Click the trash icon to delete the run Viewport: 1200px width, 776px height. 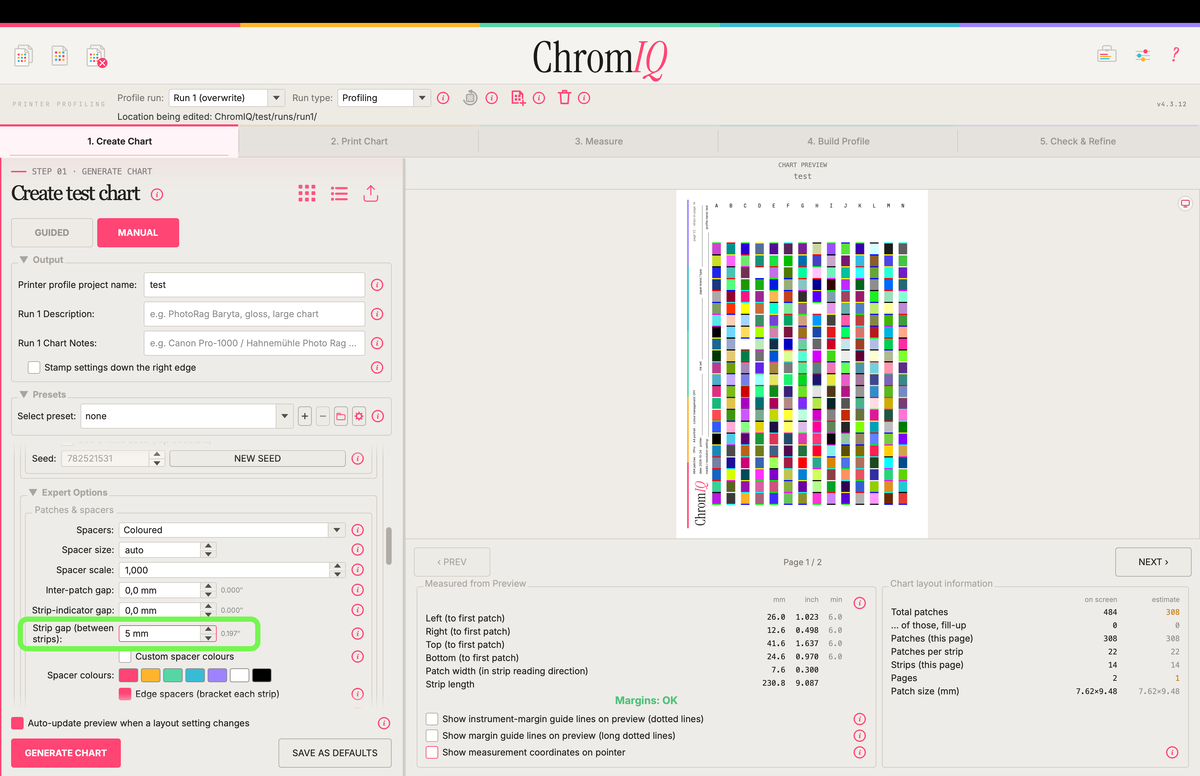point(564,98)
